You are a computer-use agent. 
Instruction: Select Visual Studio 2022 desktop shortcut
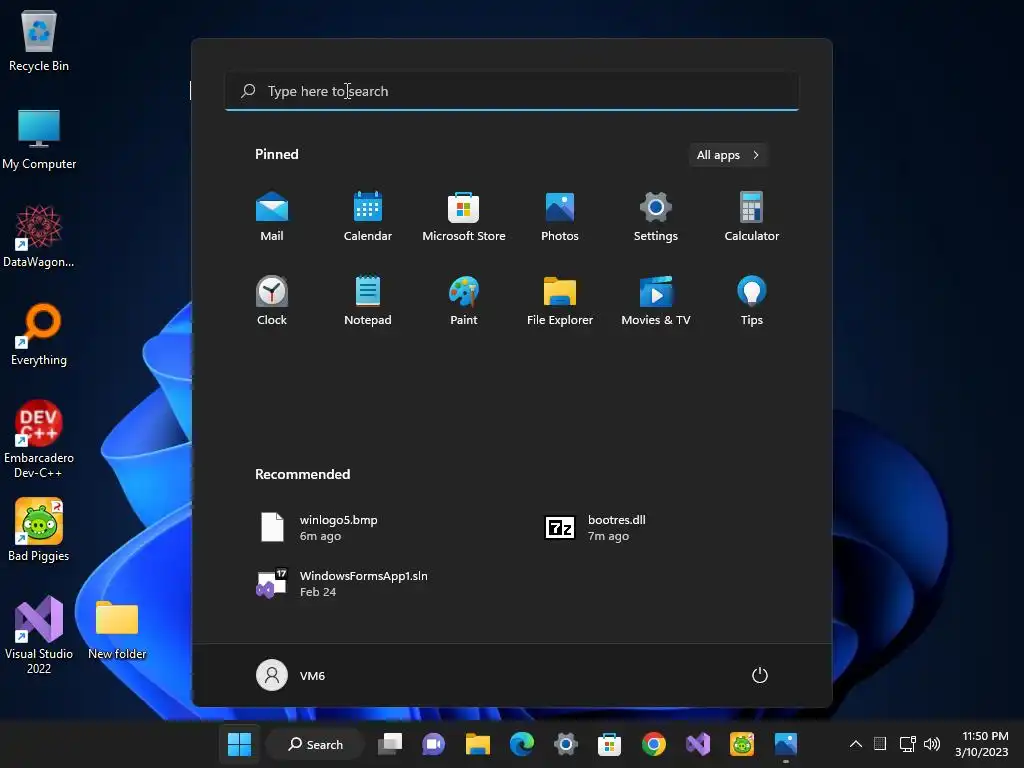click(39, 635)
